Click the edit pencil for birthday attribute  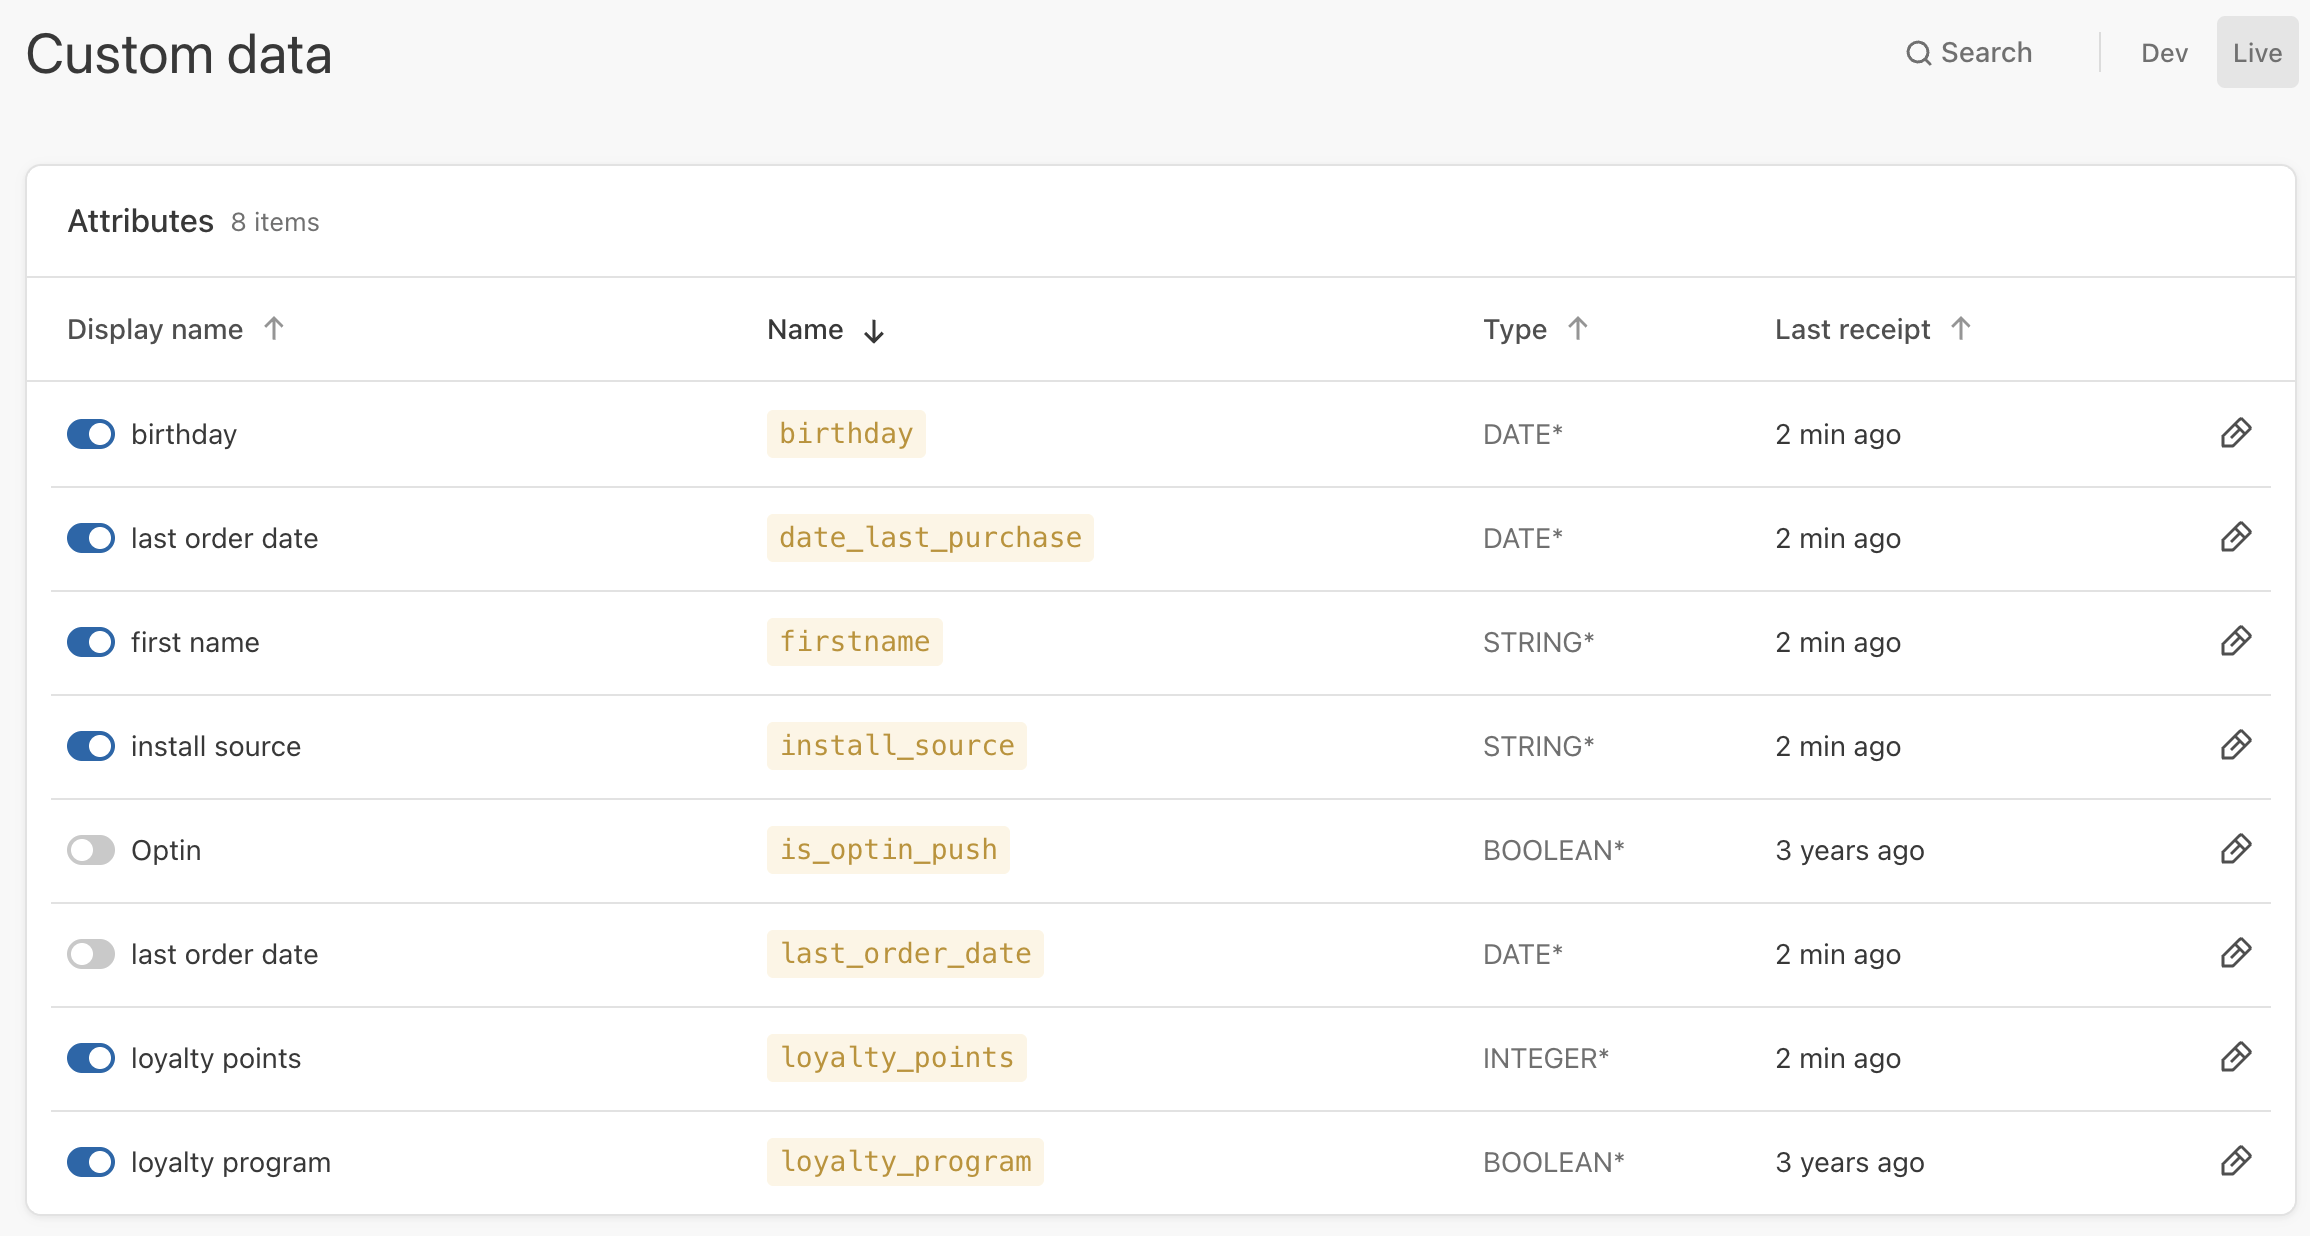[x=2235, y=433]
